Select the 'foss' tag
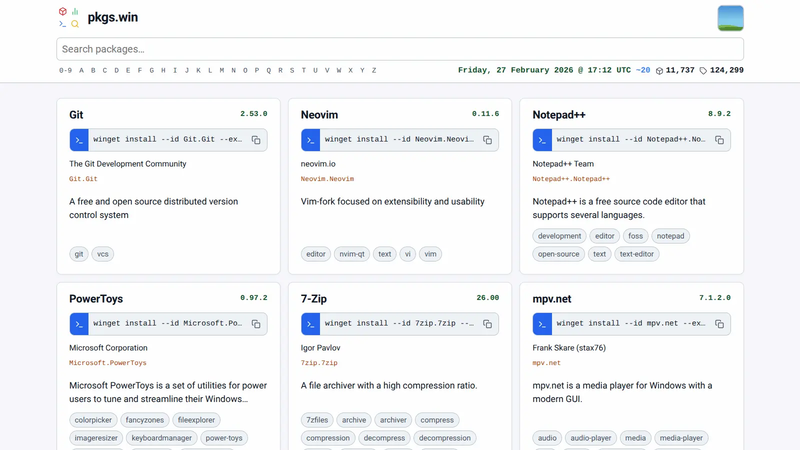This screenshot has width=800, height=450. 635,236
